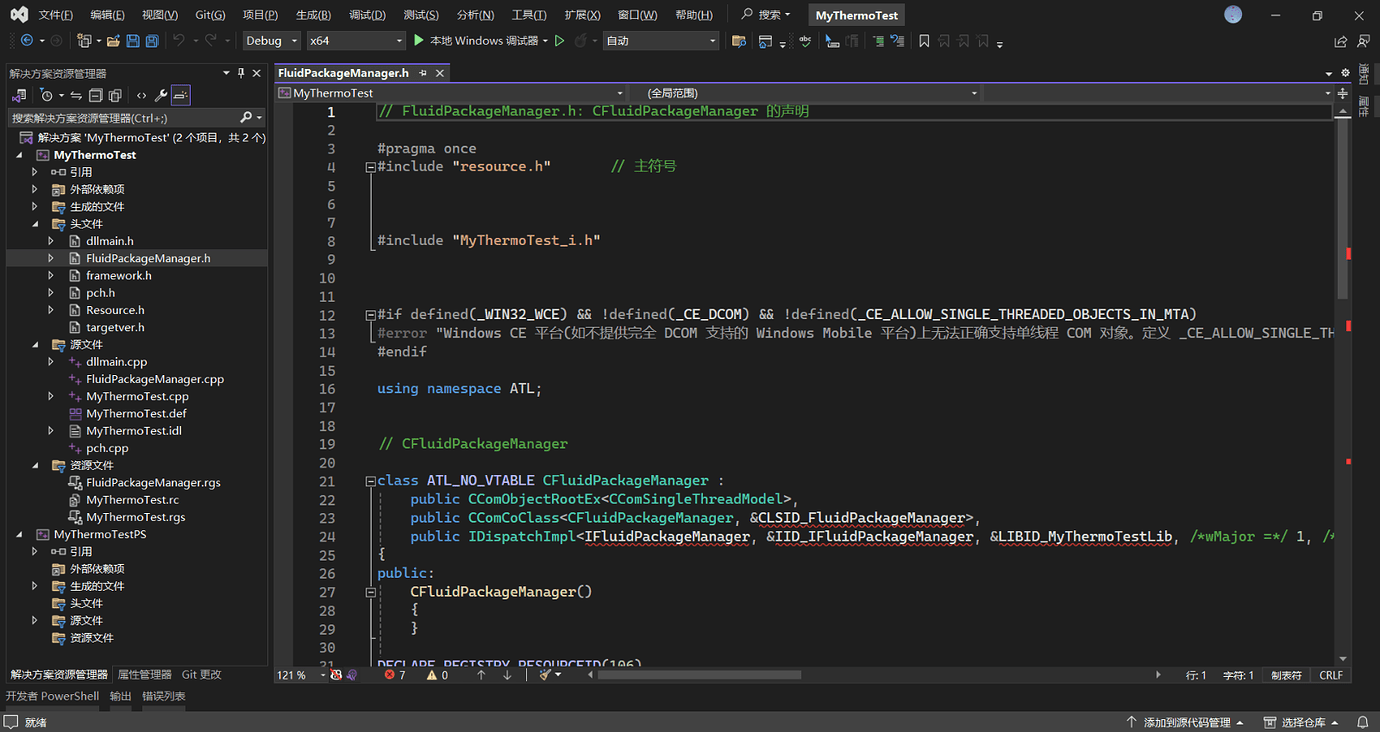The image size is (1380, 732).
Task: Switch to the Git 更改 tab
Action: pyautogui.click(x=201, y=675)
